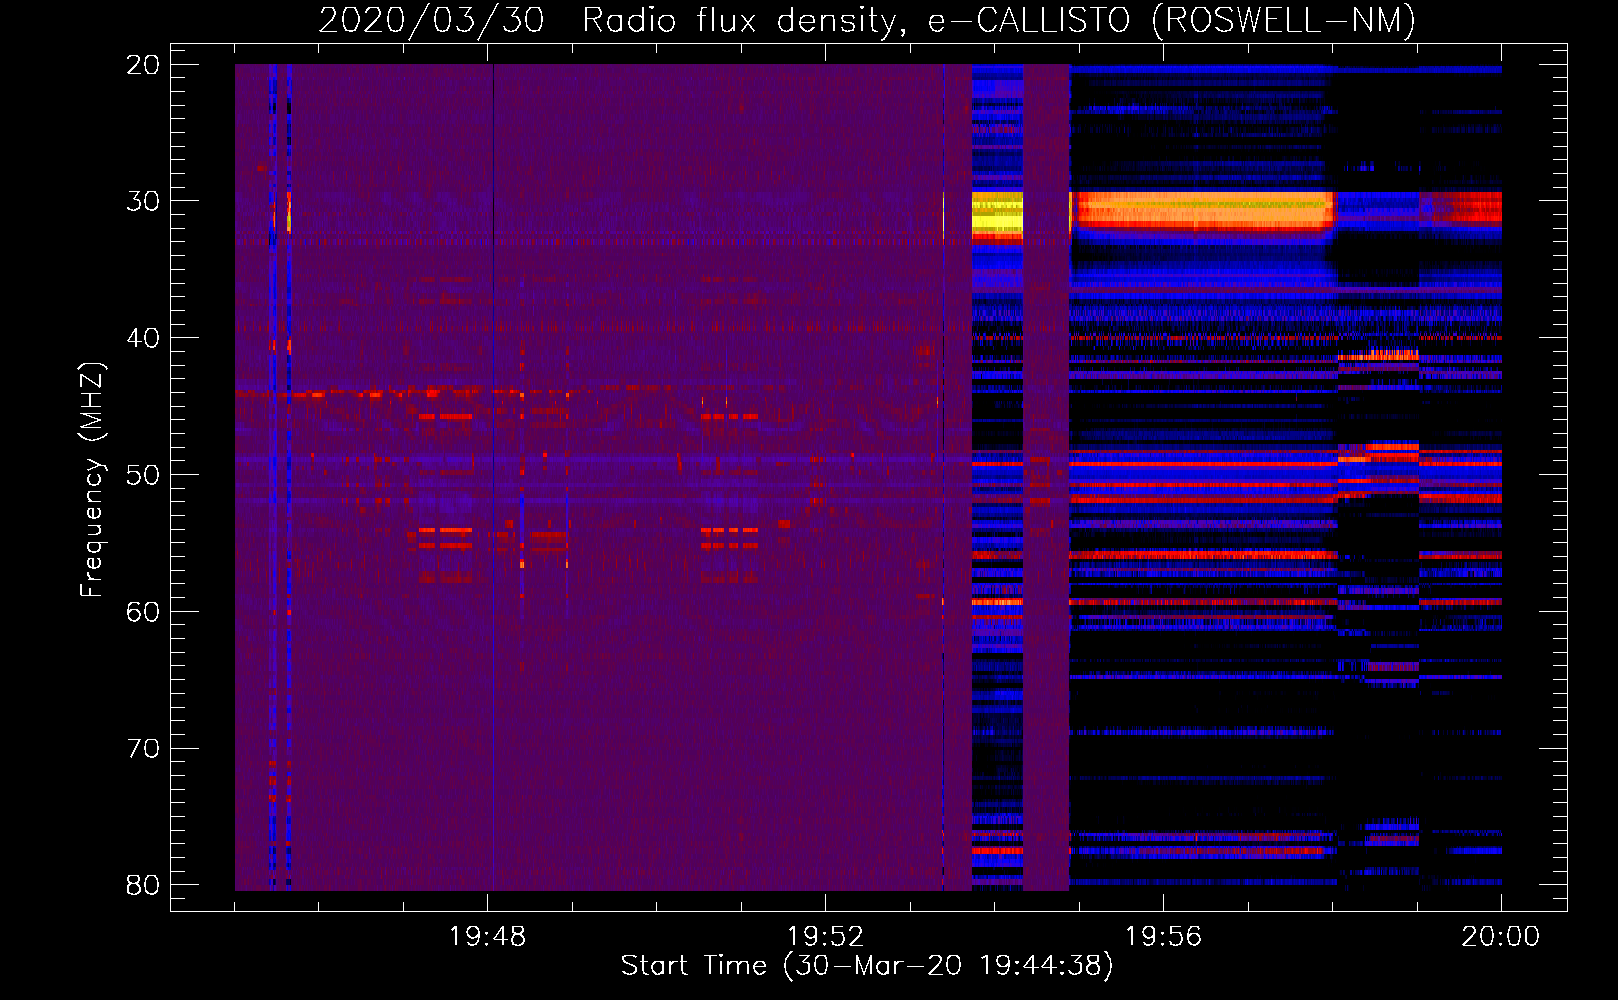Click the 50 MHz frequency tick label
The width and height of the screenshot is (1618, 1000).
(143, 475)
